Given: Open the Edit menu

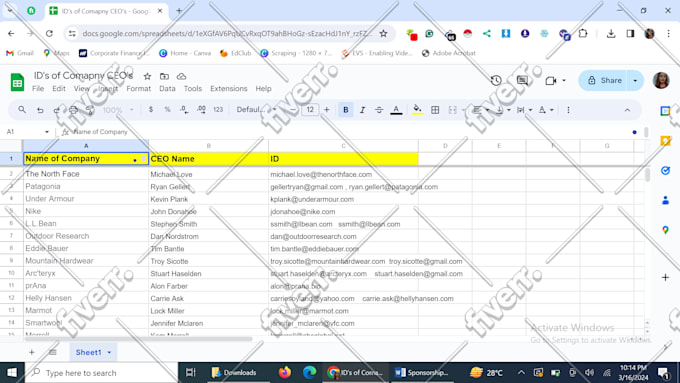Looking at the screenshot, I should click(x=59, y=88).
